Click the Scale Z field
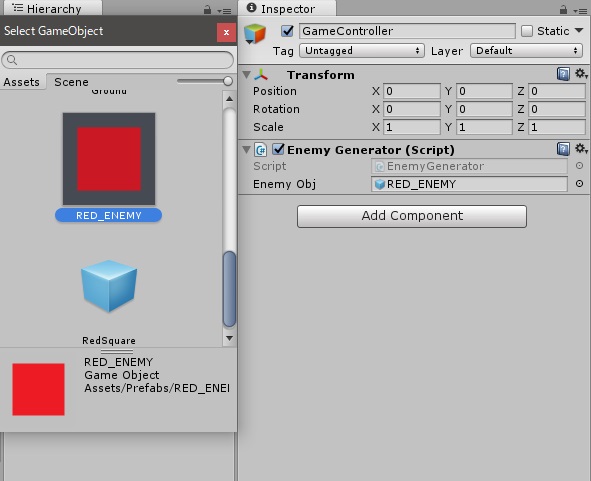The image size is (591, 481). (557, 127)
